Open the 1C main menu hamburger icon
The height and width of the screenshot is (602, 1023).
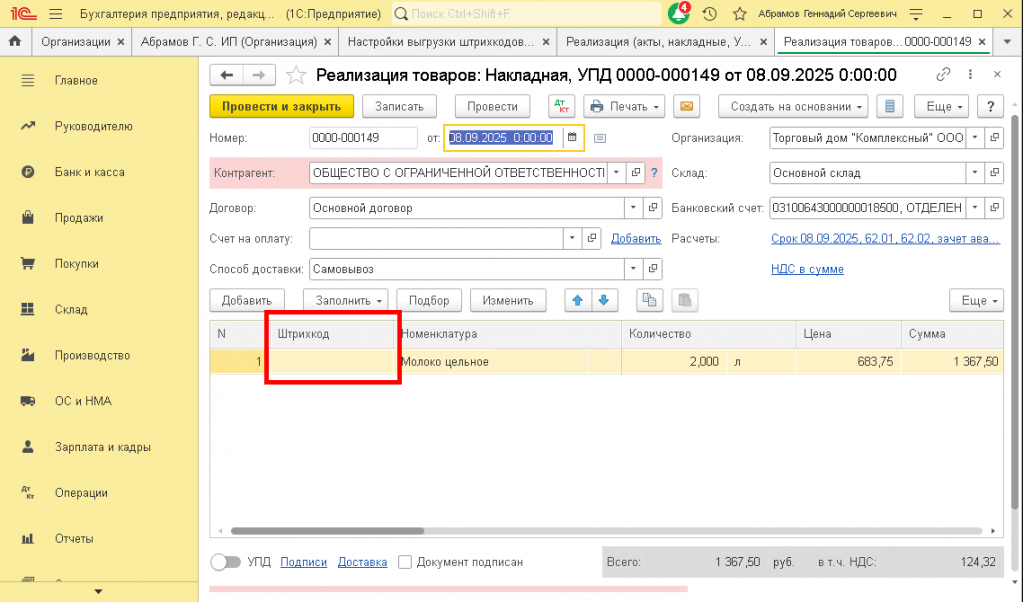55,14
